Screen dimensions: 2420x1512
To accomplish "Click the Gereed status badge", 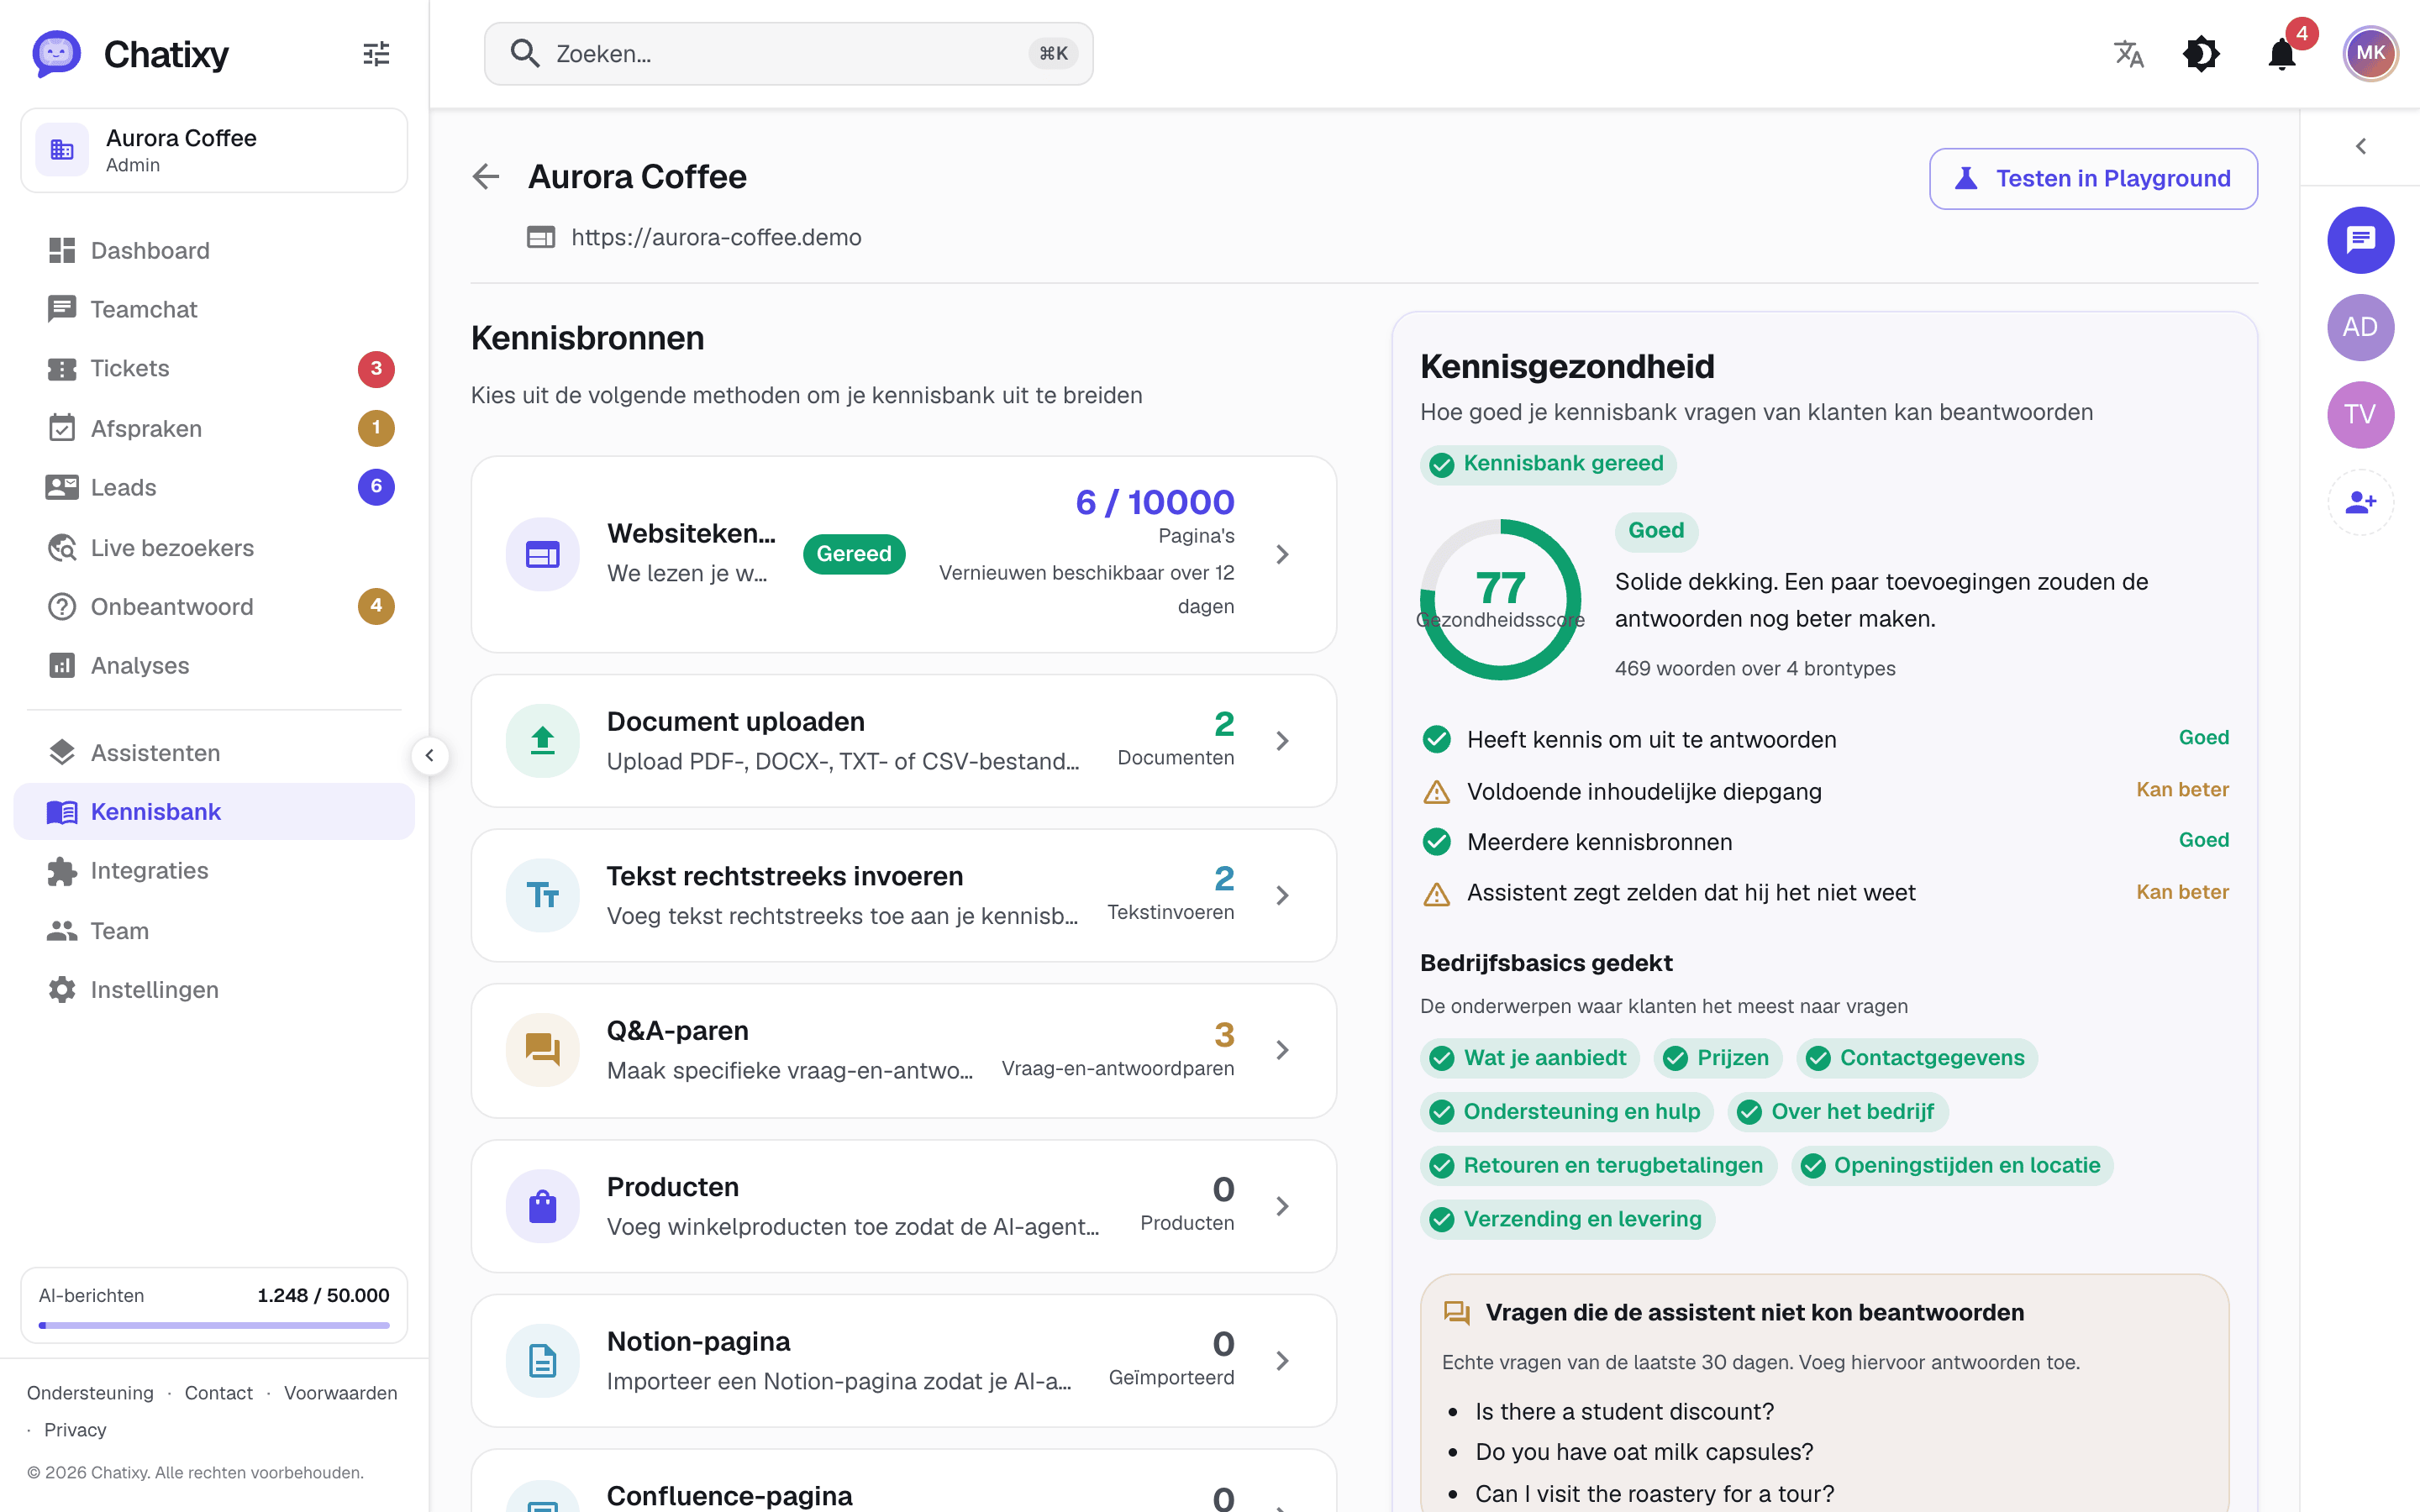I will [854, 554].
